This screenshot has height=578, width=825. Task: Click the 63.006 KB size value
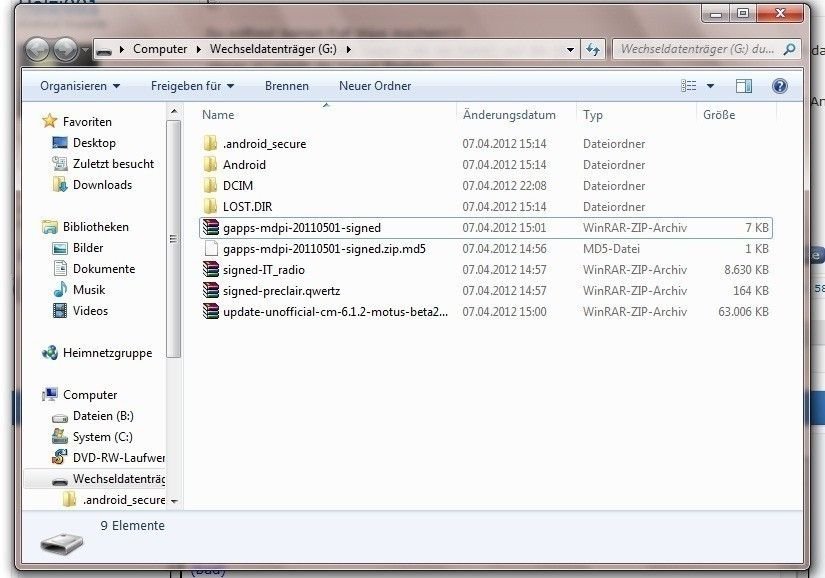click(x=743, y=312)
